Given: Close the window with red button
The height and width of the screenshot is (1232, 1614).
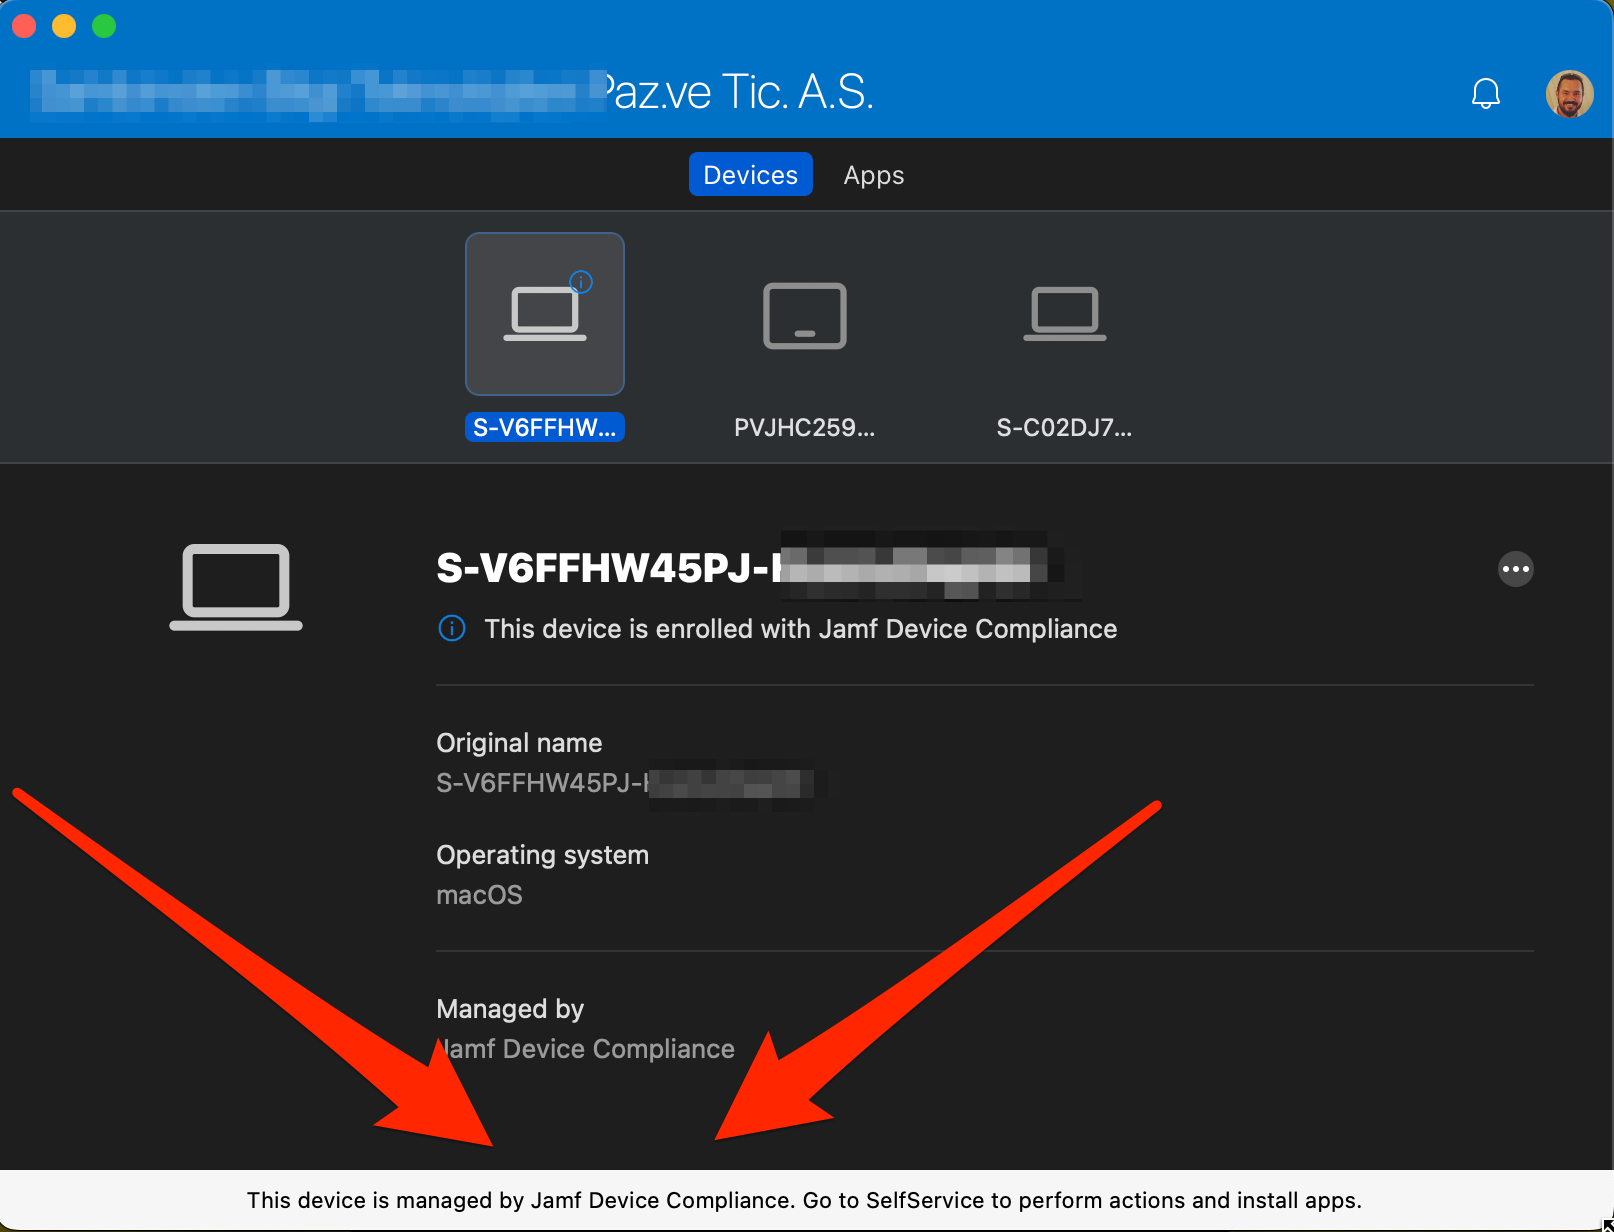Looking at the screenshot, I should [25, 26].
